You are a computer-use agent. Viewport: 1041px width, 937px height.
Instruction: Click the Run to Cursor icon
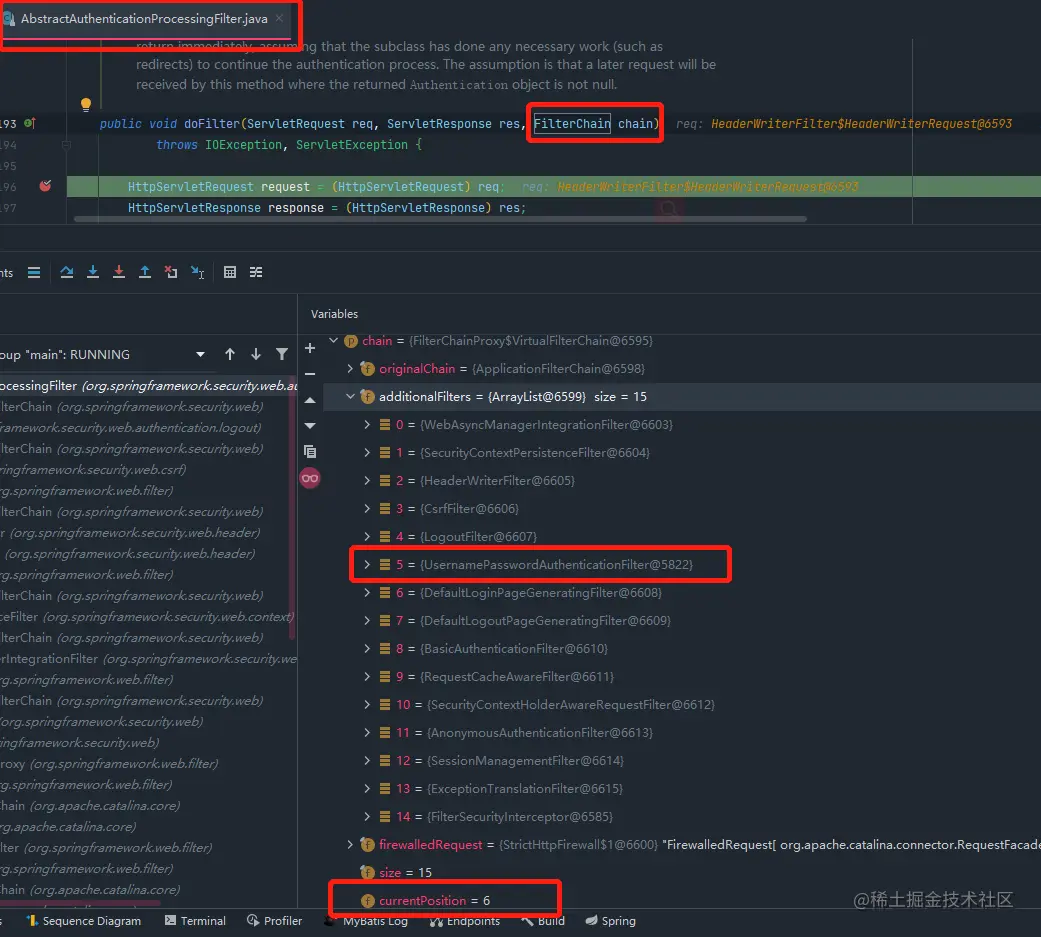(198, 272)
